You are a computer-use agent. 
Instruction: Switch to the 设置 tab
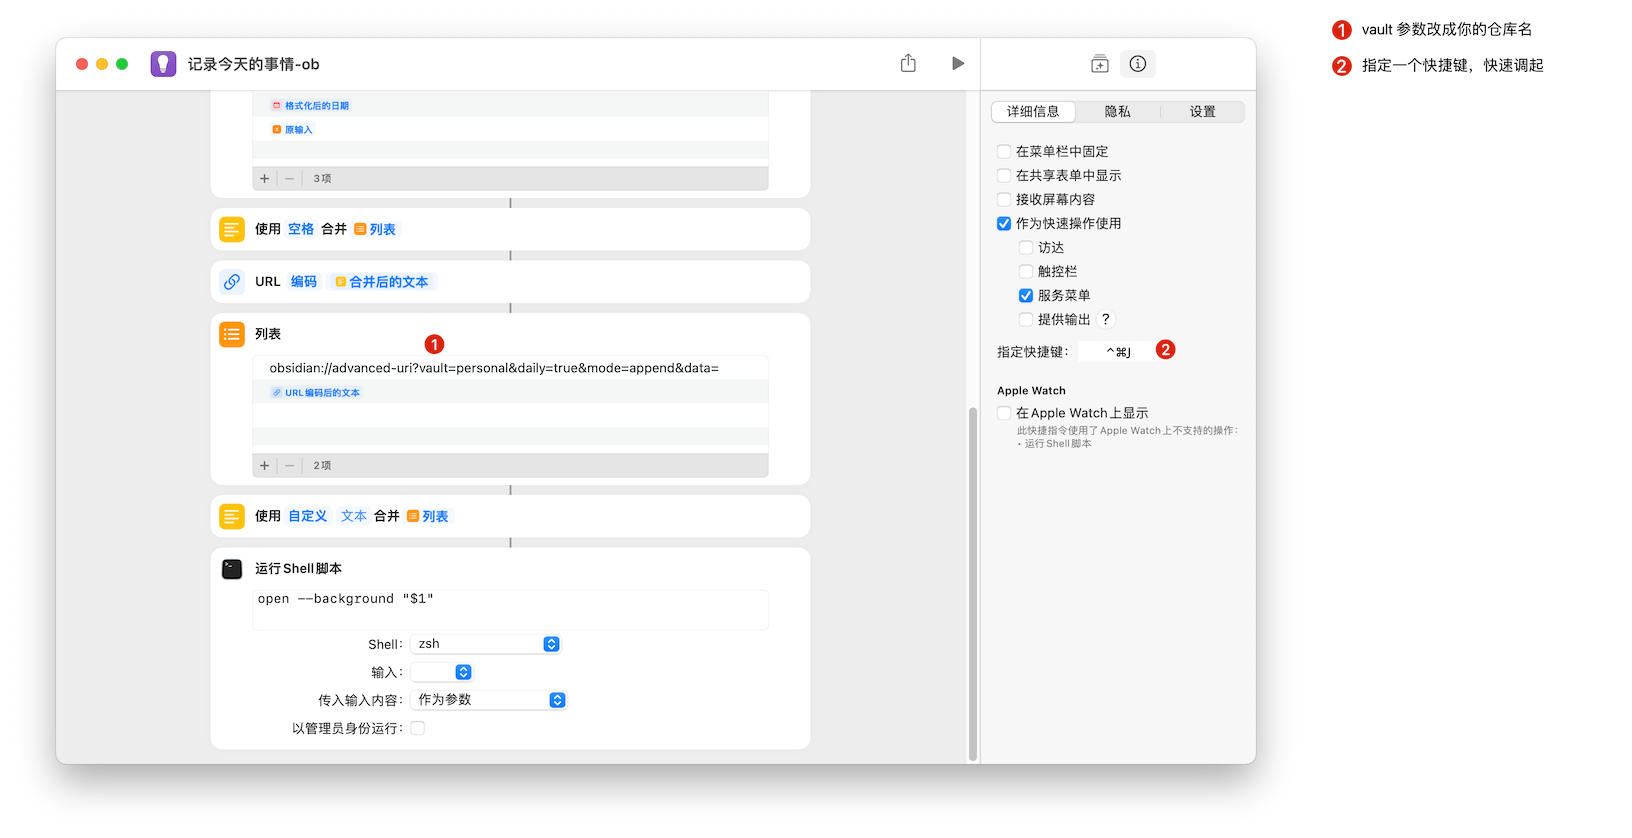click(1202, 112)
